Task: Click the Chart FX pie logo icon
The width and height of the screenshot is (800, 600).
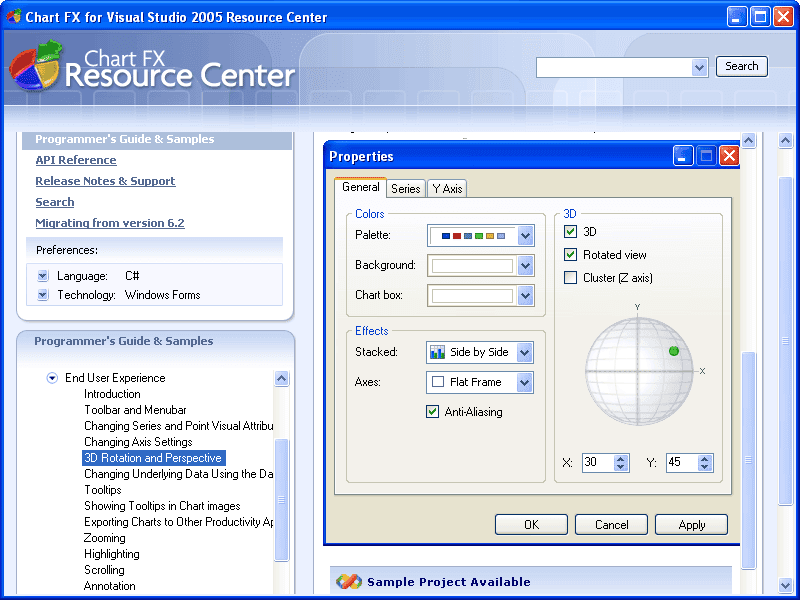Action: 36,66
